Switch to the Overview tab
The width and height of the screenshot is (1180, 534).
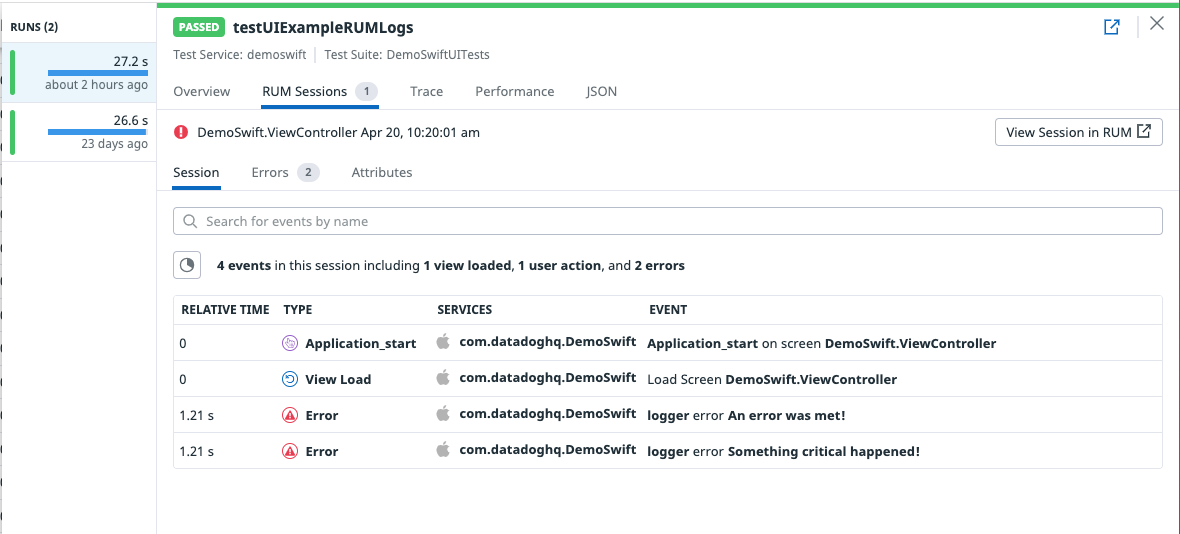[x=202, y=91]
